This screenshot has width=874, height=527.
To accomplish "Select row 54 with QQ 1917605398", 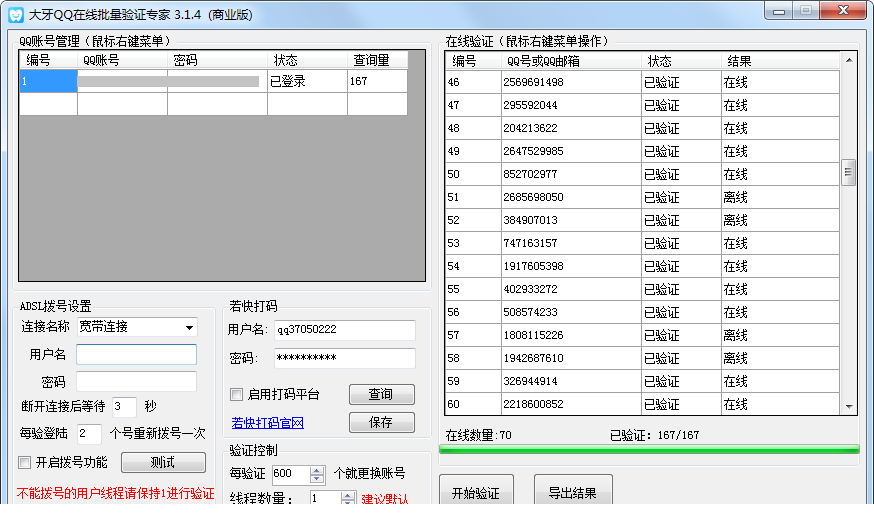I will pyautogui.click(x=643, y=267).
